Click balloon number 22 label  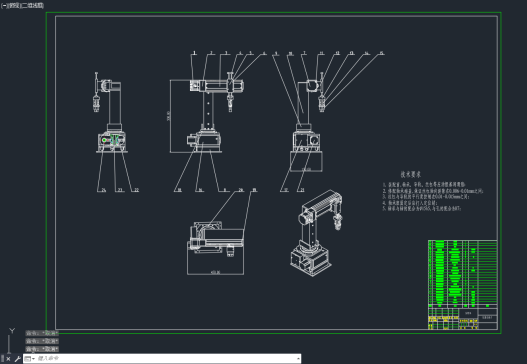[x=136, y=190]
